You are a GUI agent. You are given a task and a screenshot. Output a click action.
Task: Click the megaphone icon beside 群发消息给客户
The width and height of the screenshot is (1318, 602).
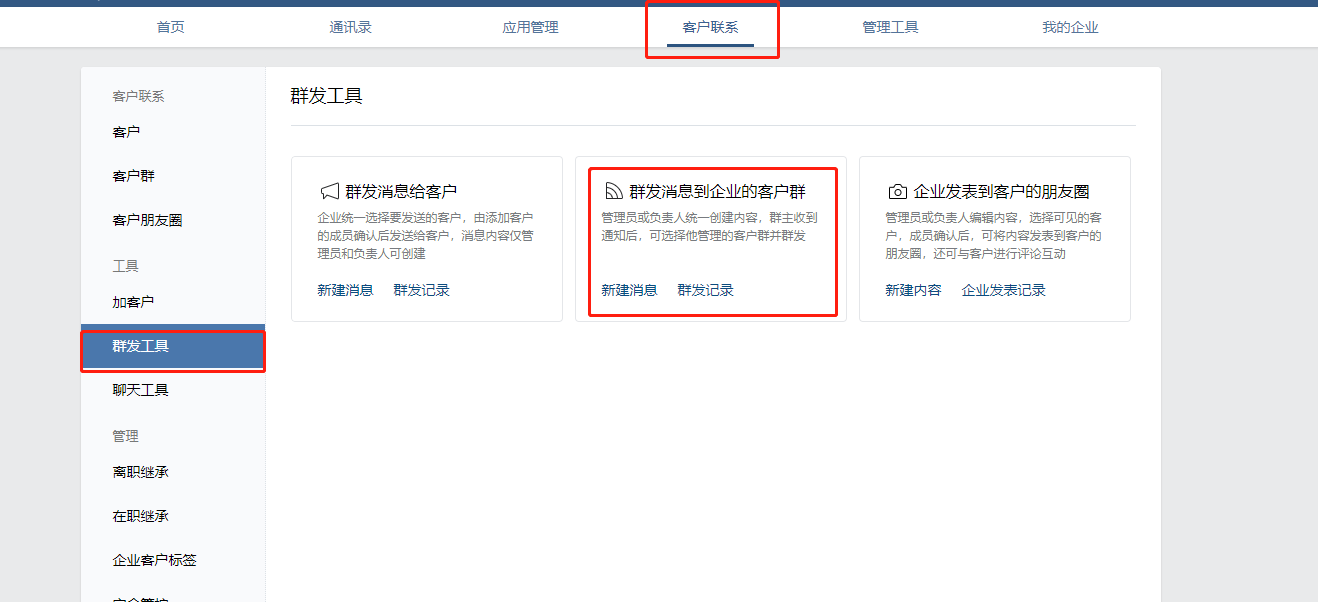[x=329, y=191]
